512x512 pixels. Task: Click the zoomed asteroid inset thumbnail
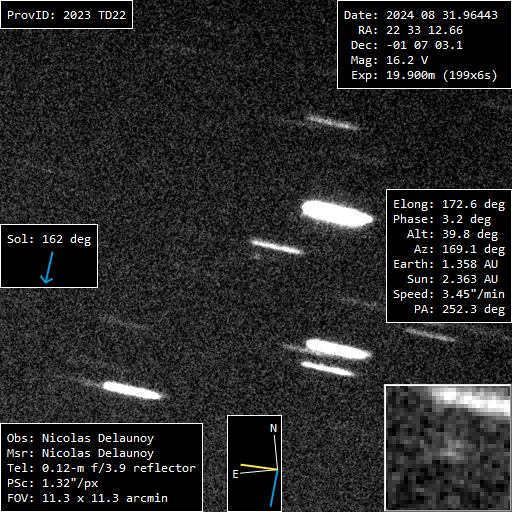[448, 448]
